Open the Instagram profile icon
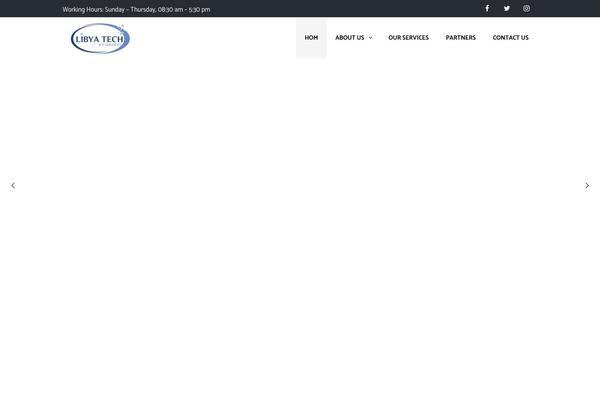The width and height of the screenshot is (600, 400). (x=527, y=8)
